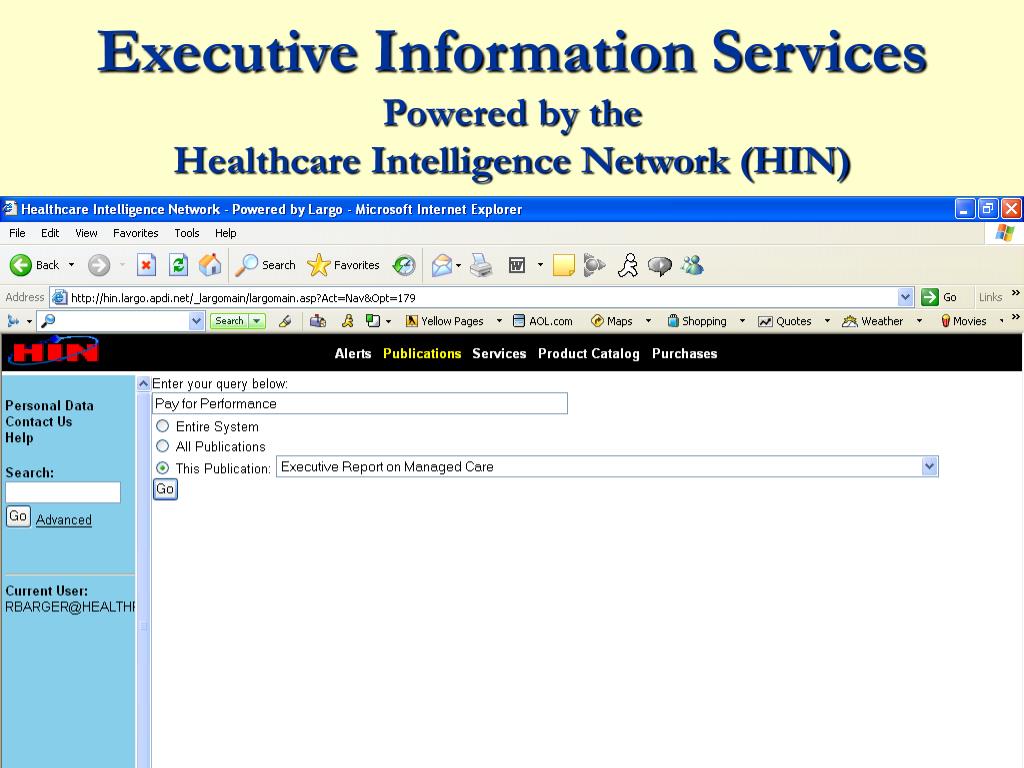Click the small AIM figure in the AOL toolbar
Viewport: 1024px width, 768px height.
tap(347, 321)
